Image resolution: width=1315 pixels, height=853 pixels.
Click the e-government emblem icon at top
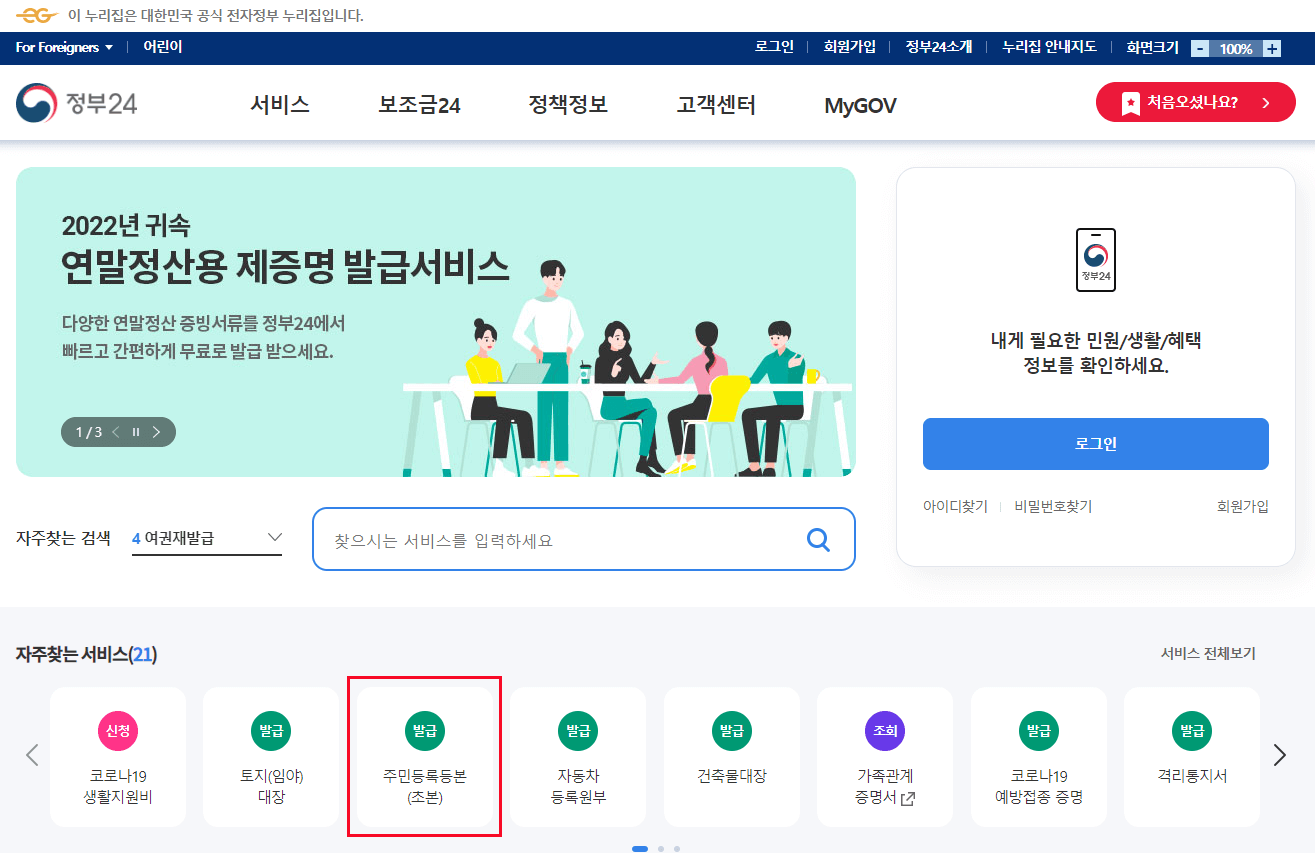point(36,15)
